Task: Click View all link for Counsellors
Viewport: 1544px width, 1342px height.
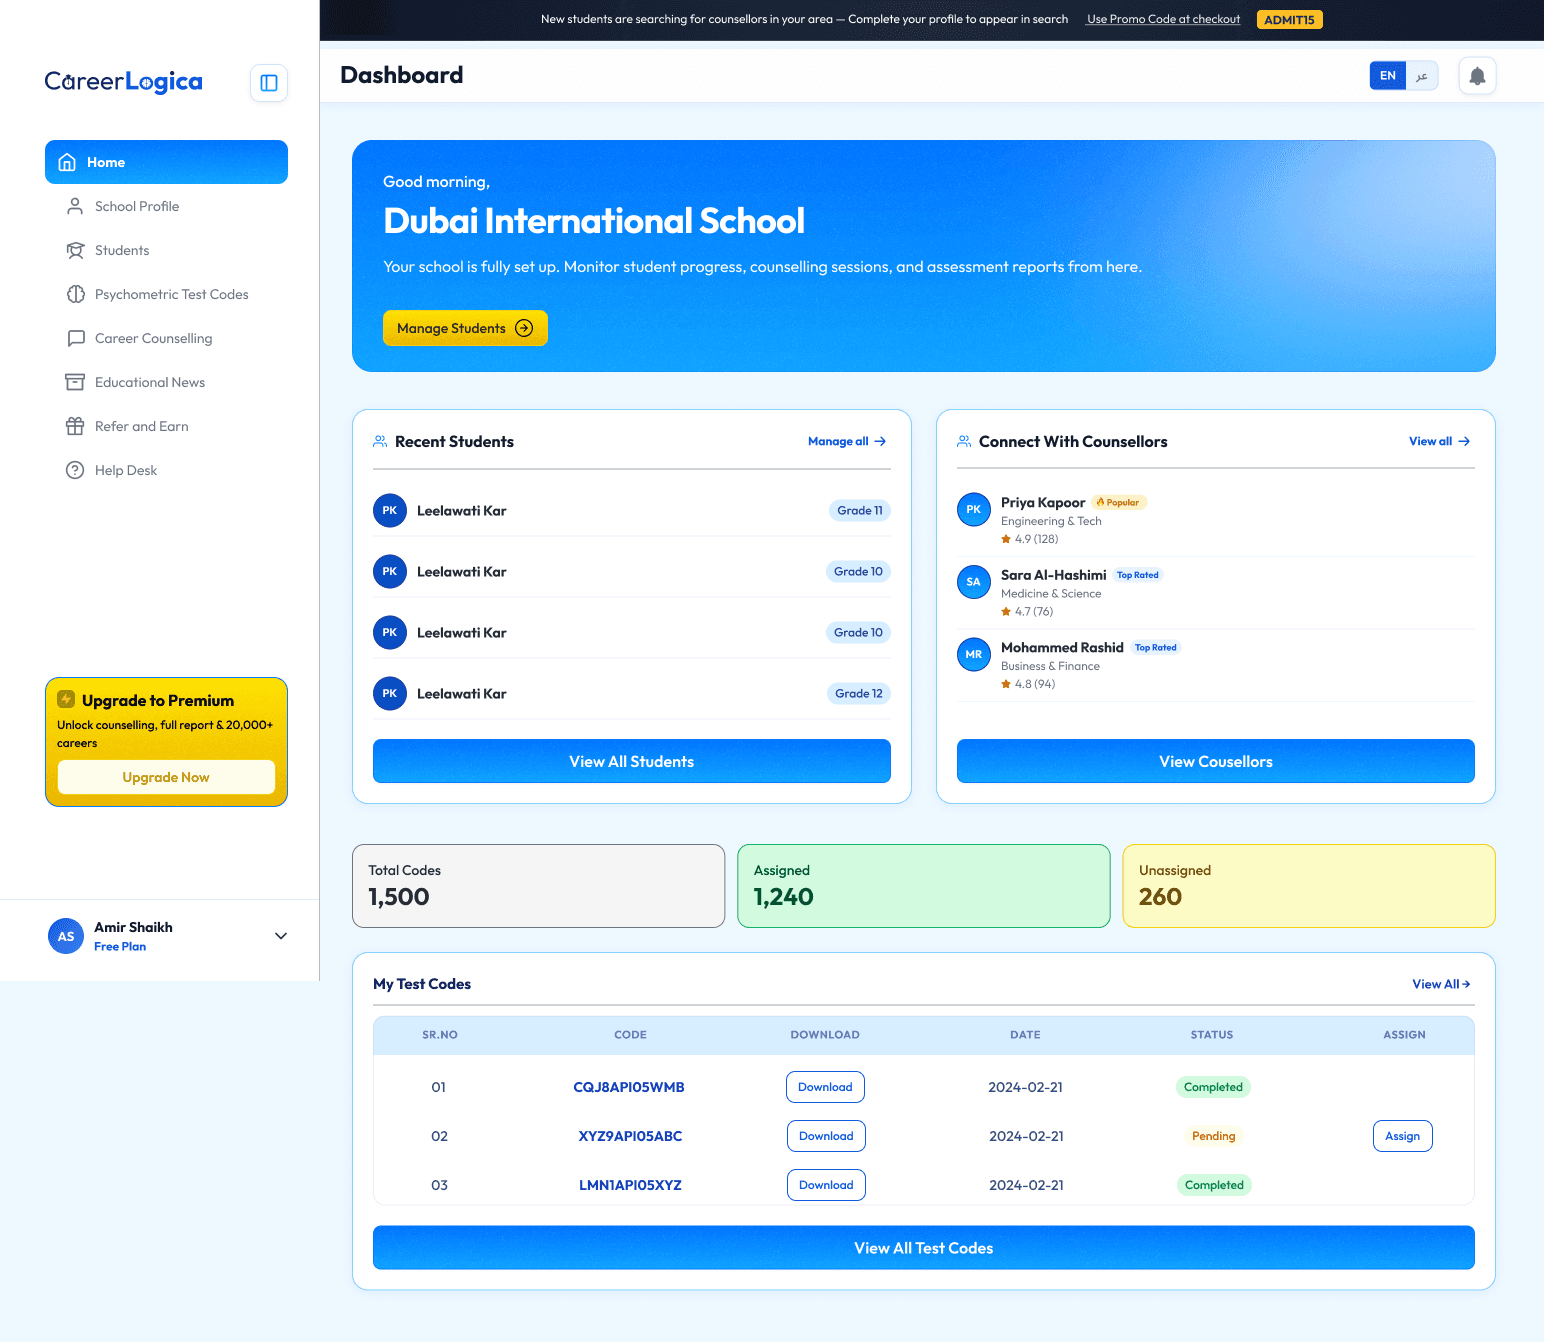Action: pyautogui.click(x=1440, y=441)
